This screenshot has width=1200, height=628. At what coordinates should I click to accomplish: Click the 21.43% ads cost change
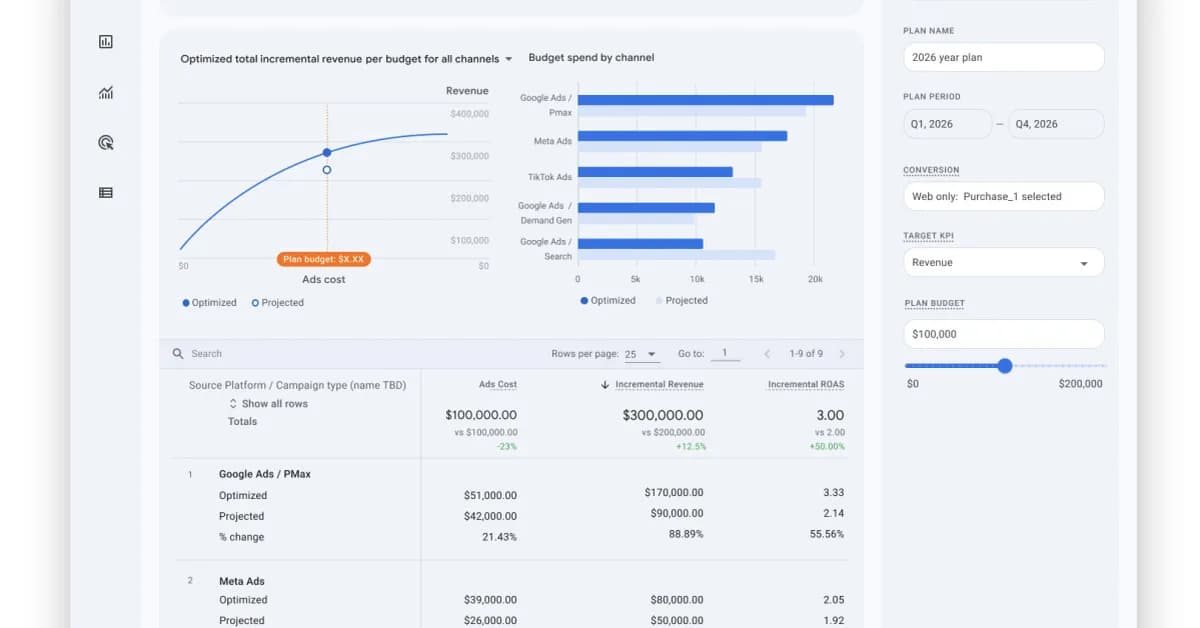point(499,537)
